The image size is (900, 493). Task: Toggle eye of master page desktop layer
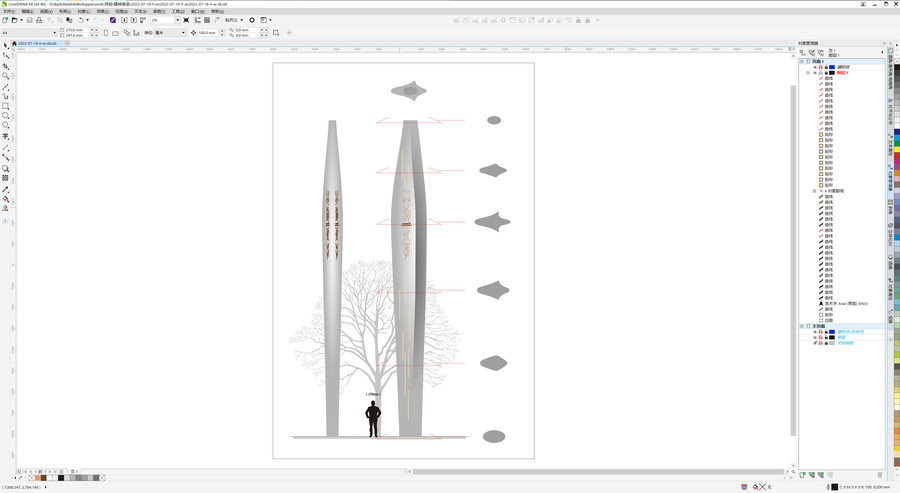814,337
